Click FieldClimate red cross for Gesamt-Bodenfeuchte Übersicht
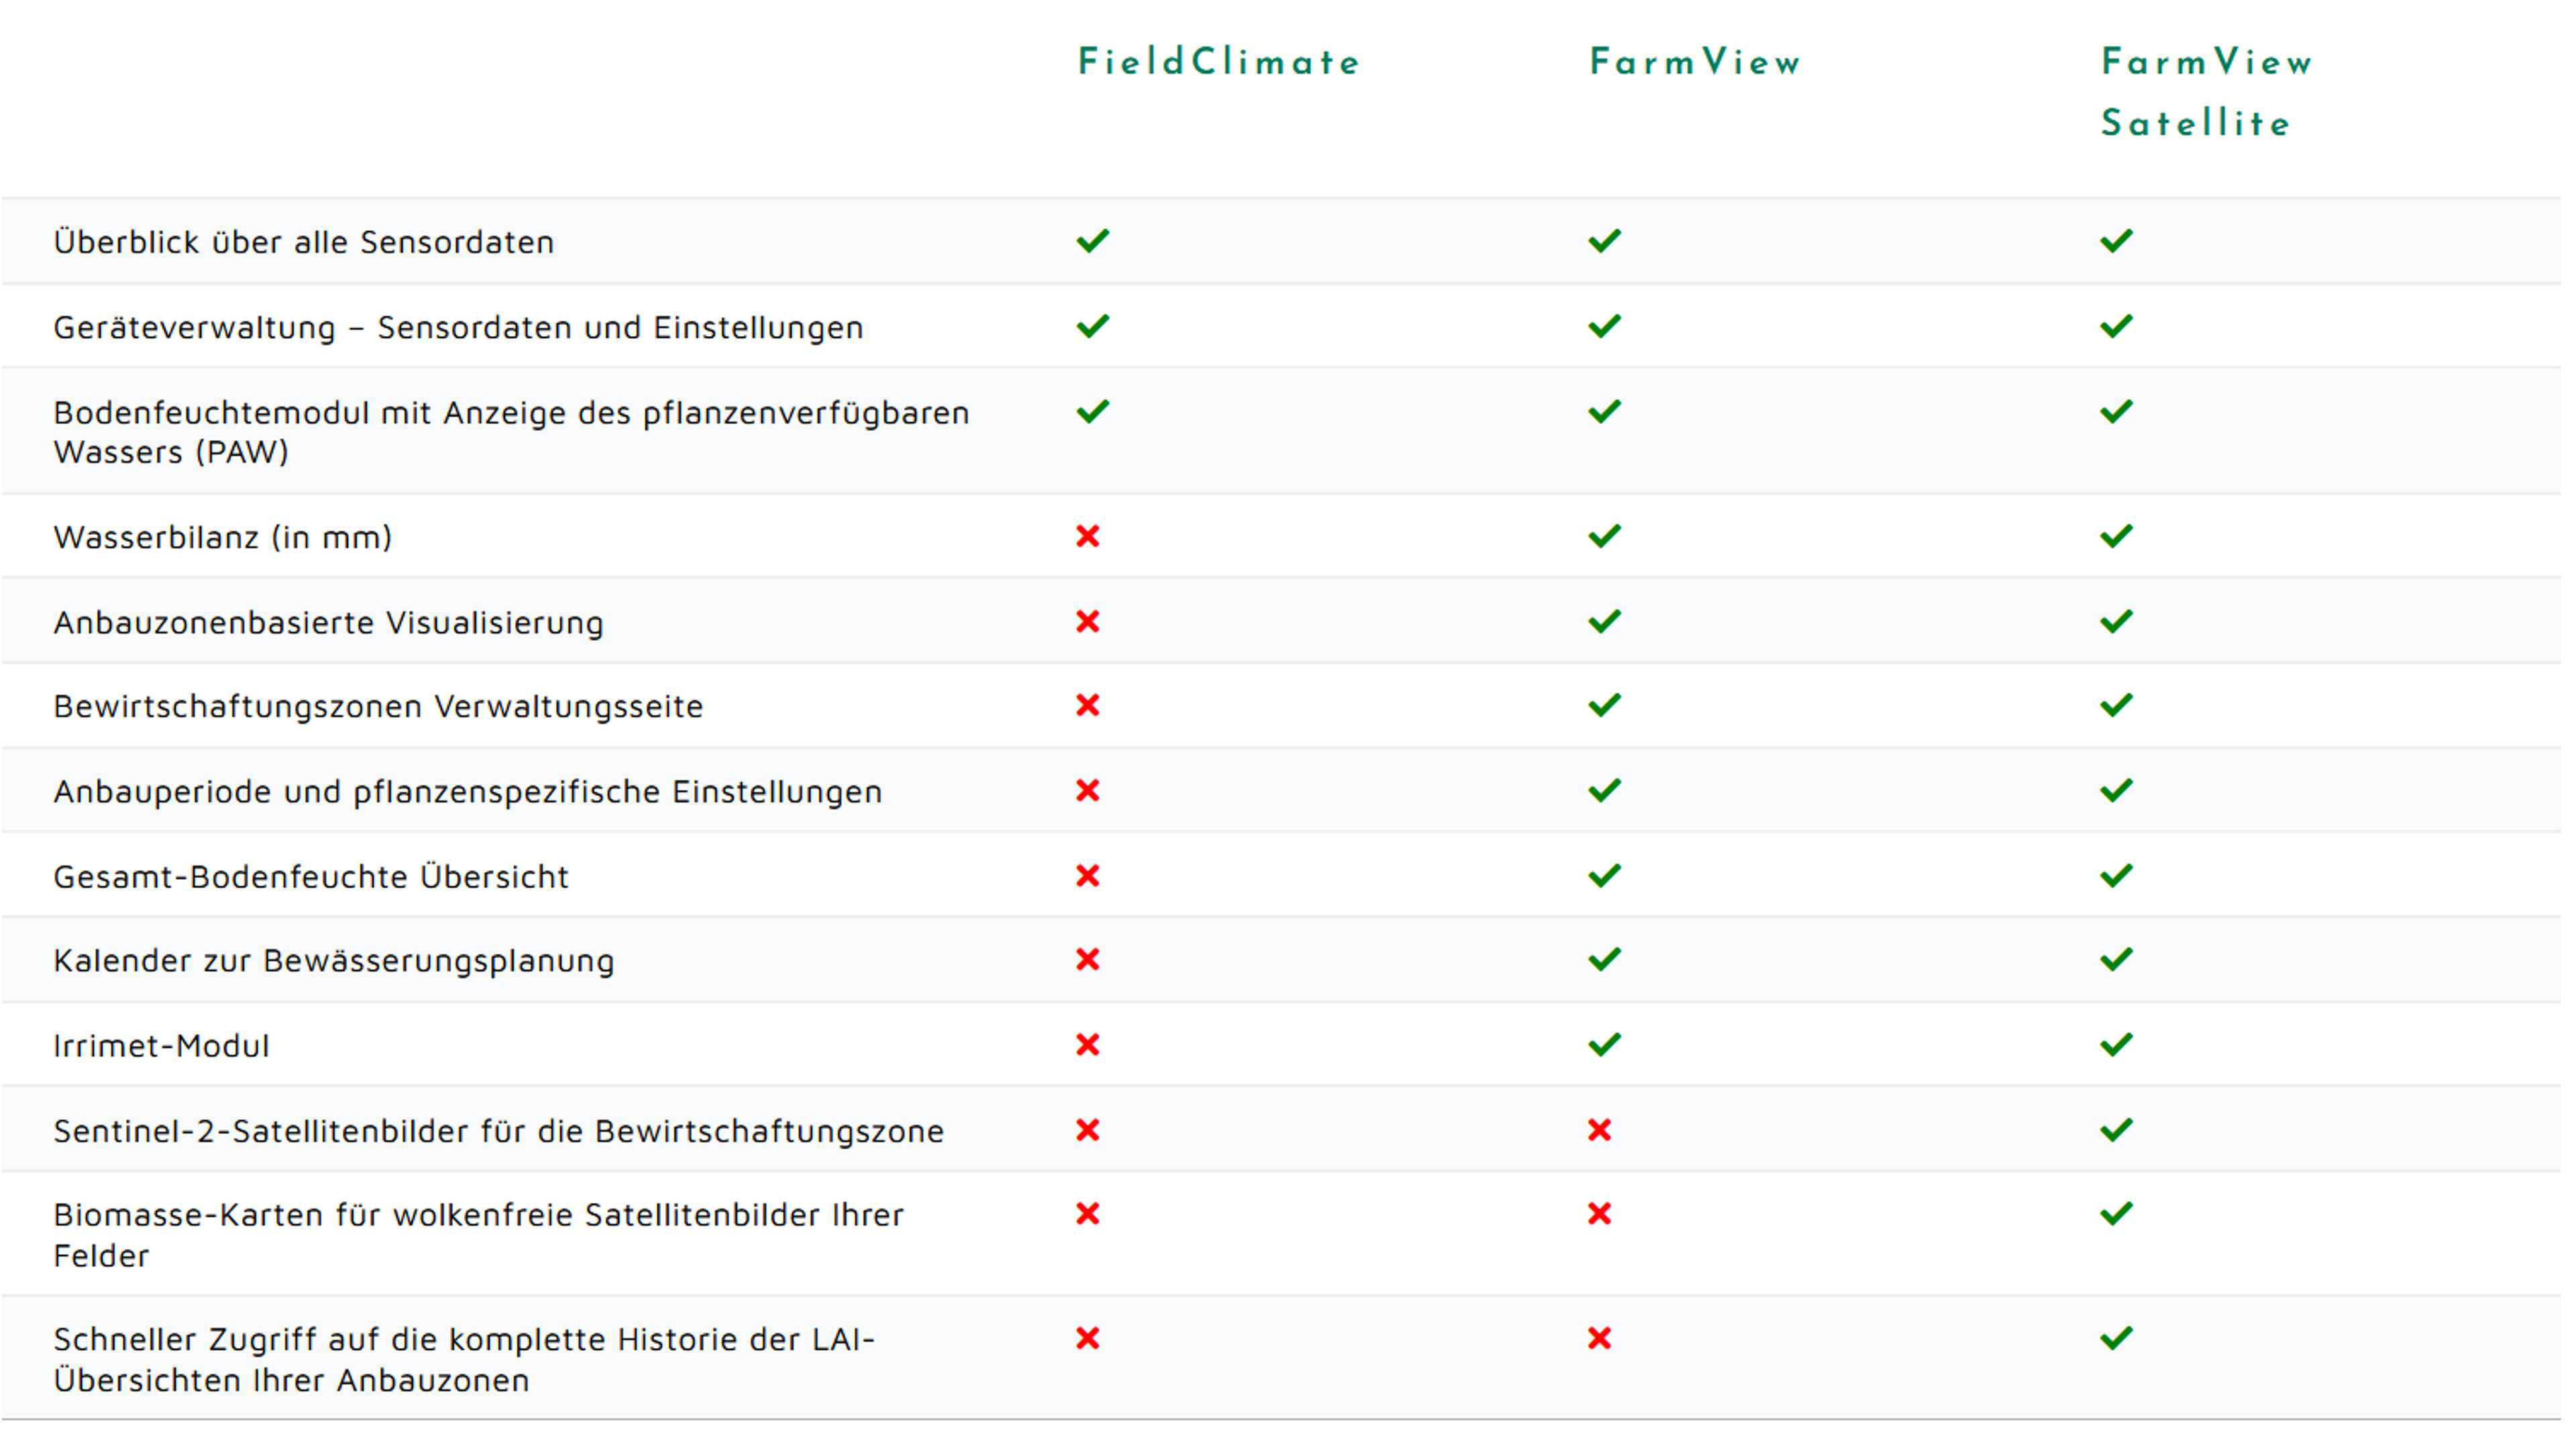This screenshot has width=2576, height=1430. (1088, 876)
